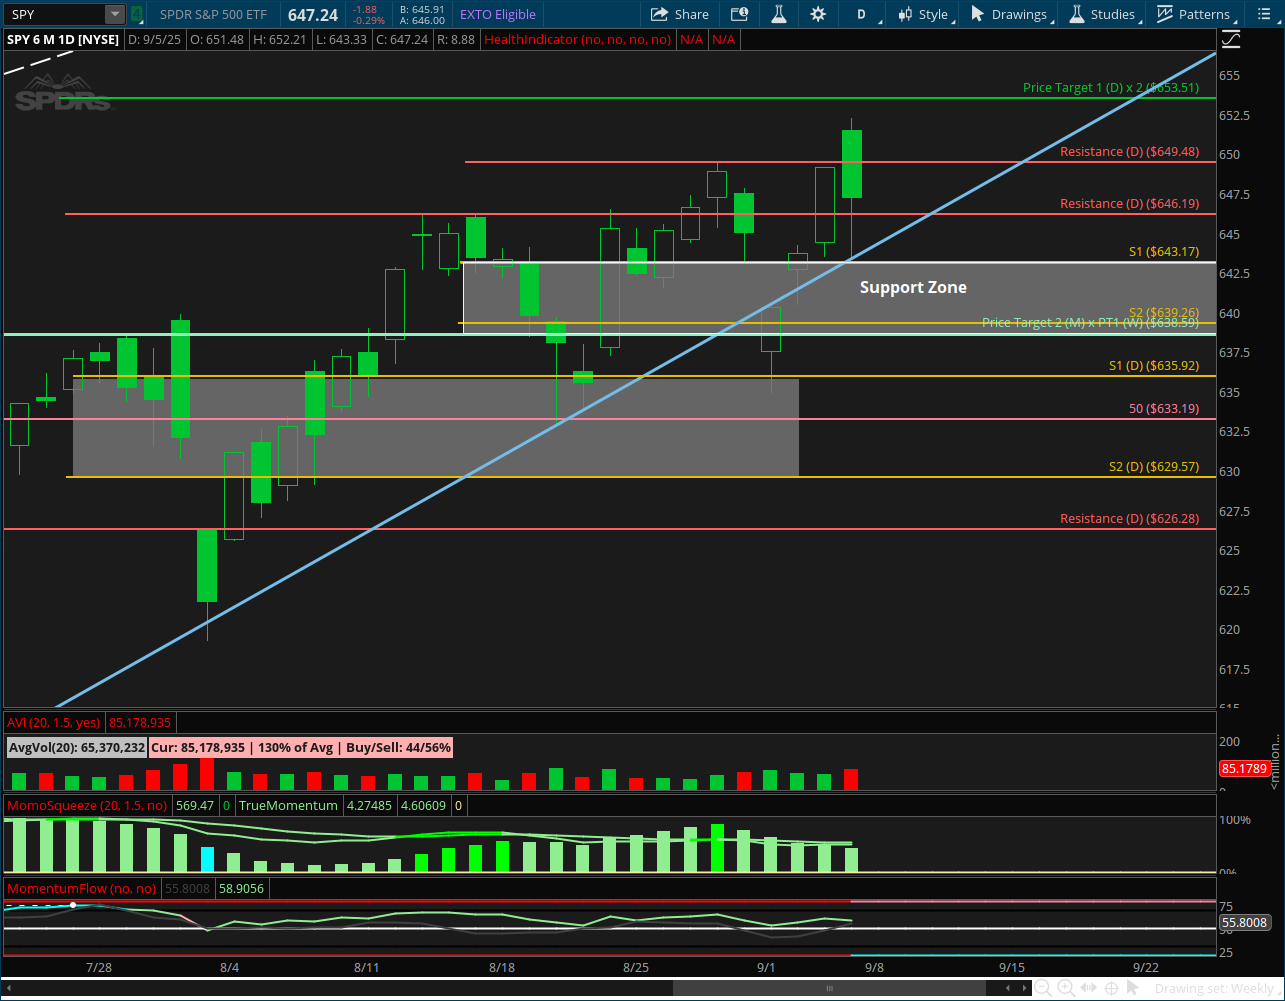The image size is (1285, 1001).
Task: Zoom in using the plus magnifier icon
Action: pos(1066,989)
